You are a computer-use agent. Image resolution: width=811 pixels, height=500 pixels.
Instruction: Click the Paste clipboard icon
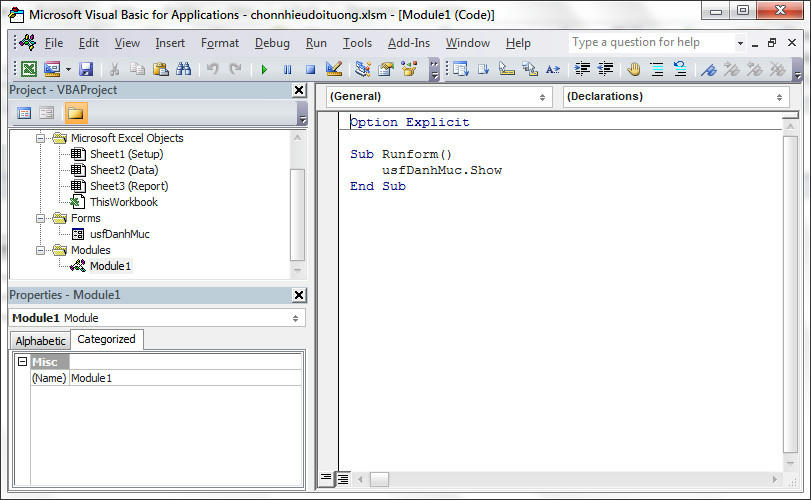tap(161, 69)
